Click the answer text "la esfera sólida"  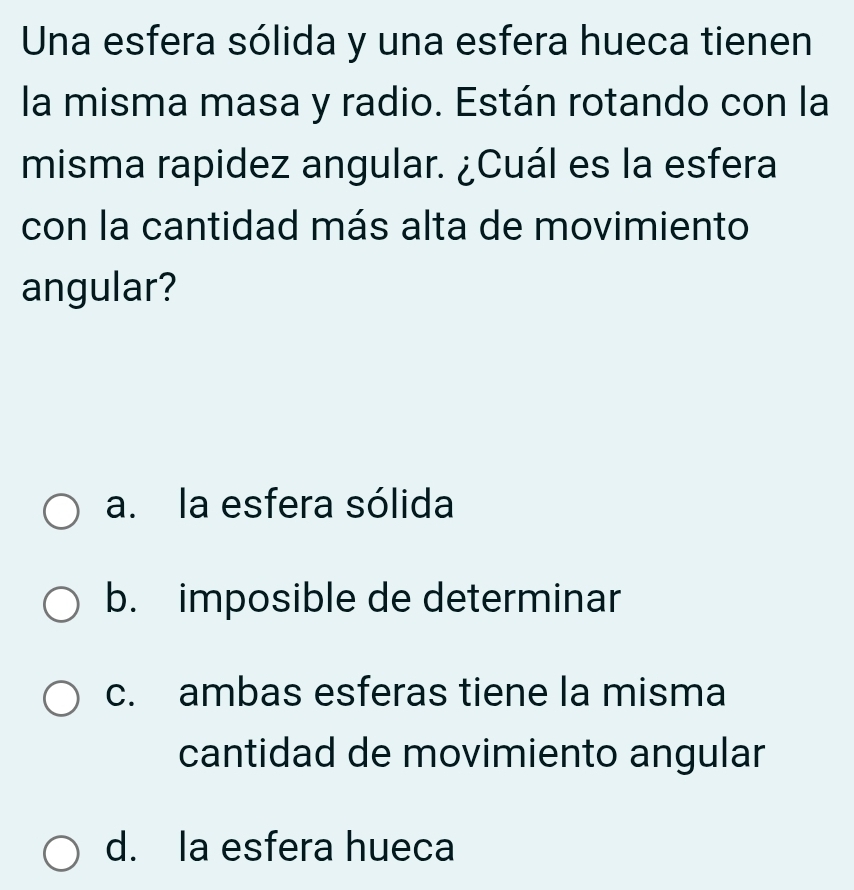pyautogui.click(x=316, y=505)
